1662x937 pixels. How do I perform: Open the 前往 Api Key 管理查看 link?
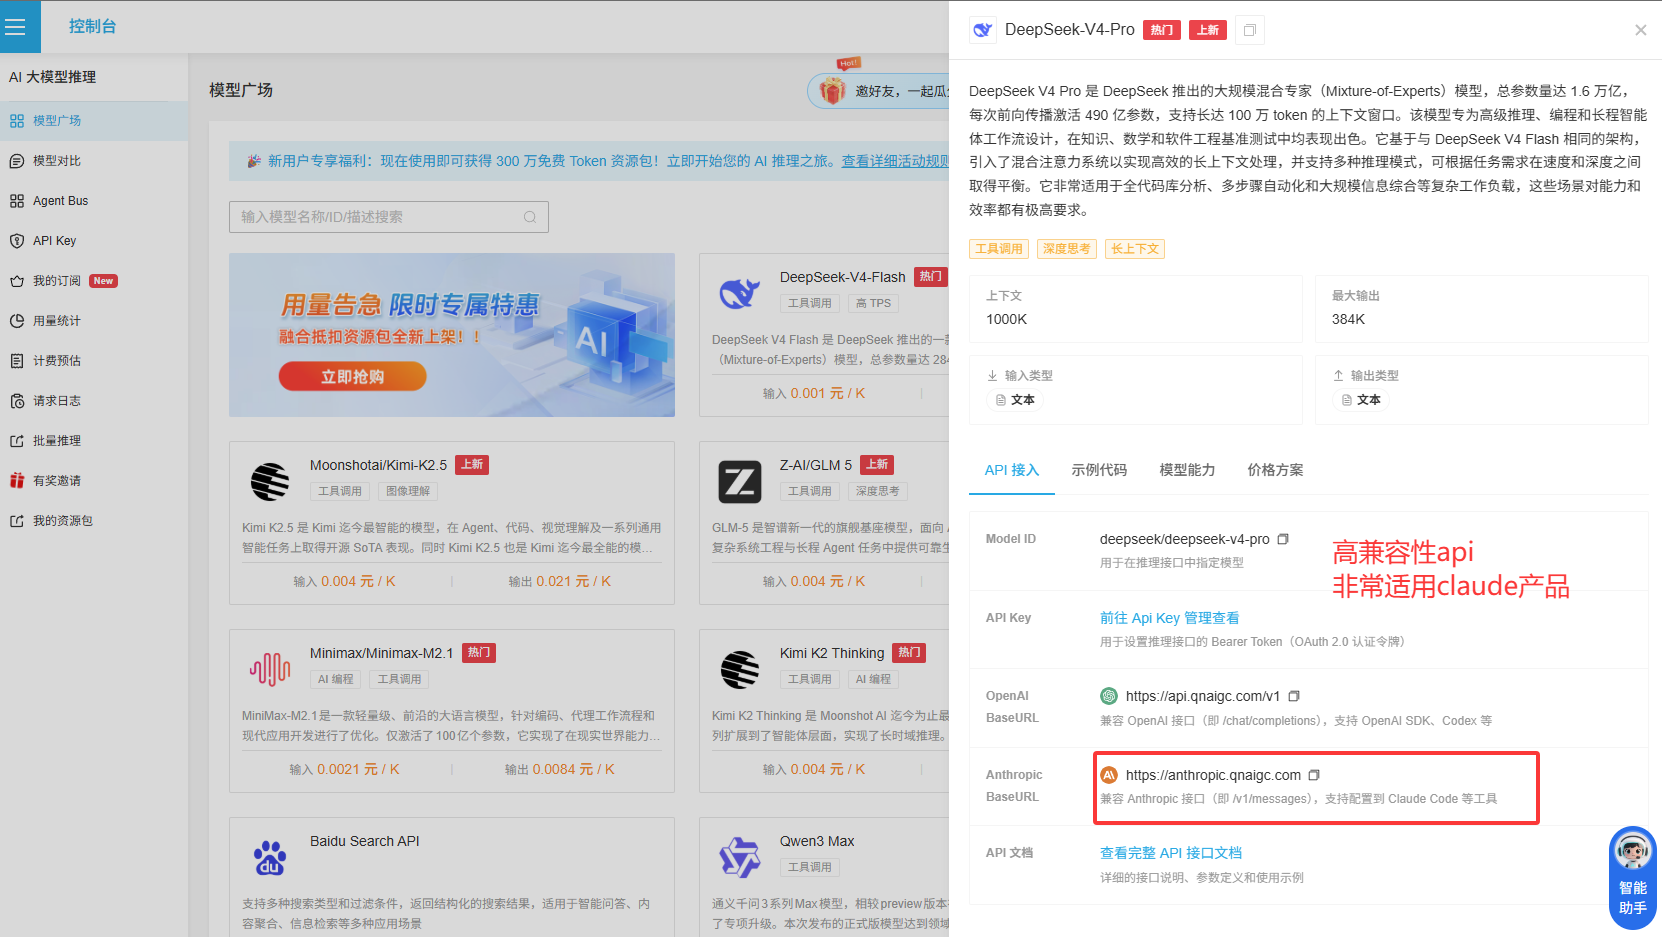1169,618
